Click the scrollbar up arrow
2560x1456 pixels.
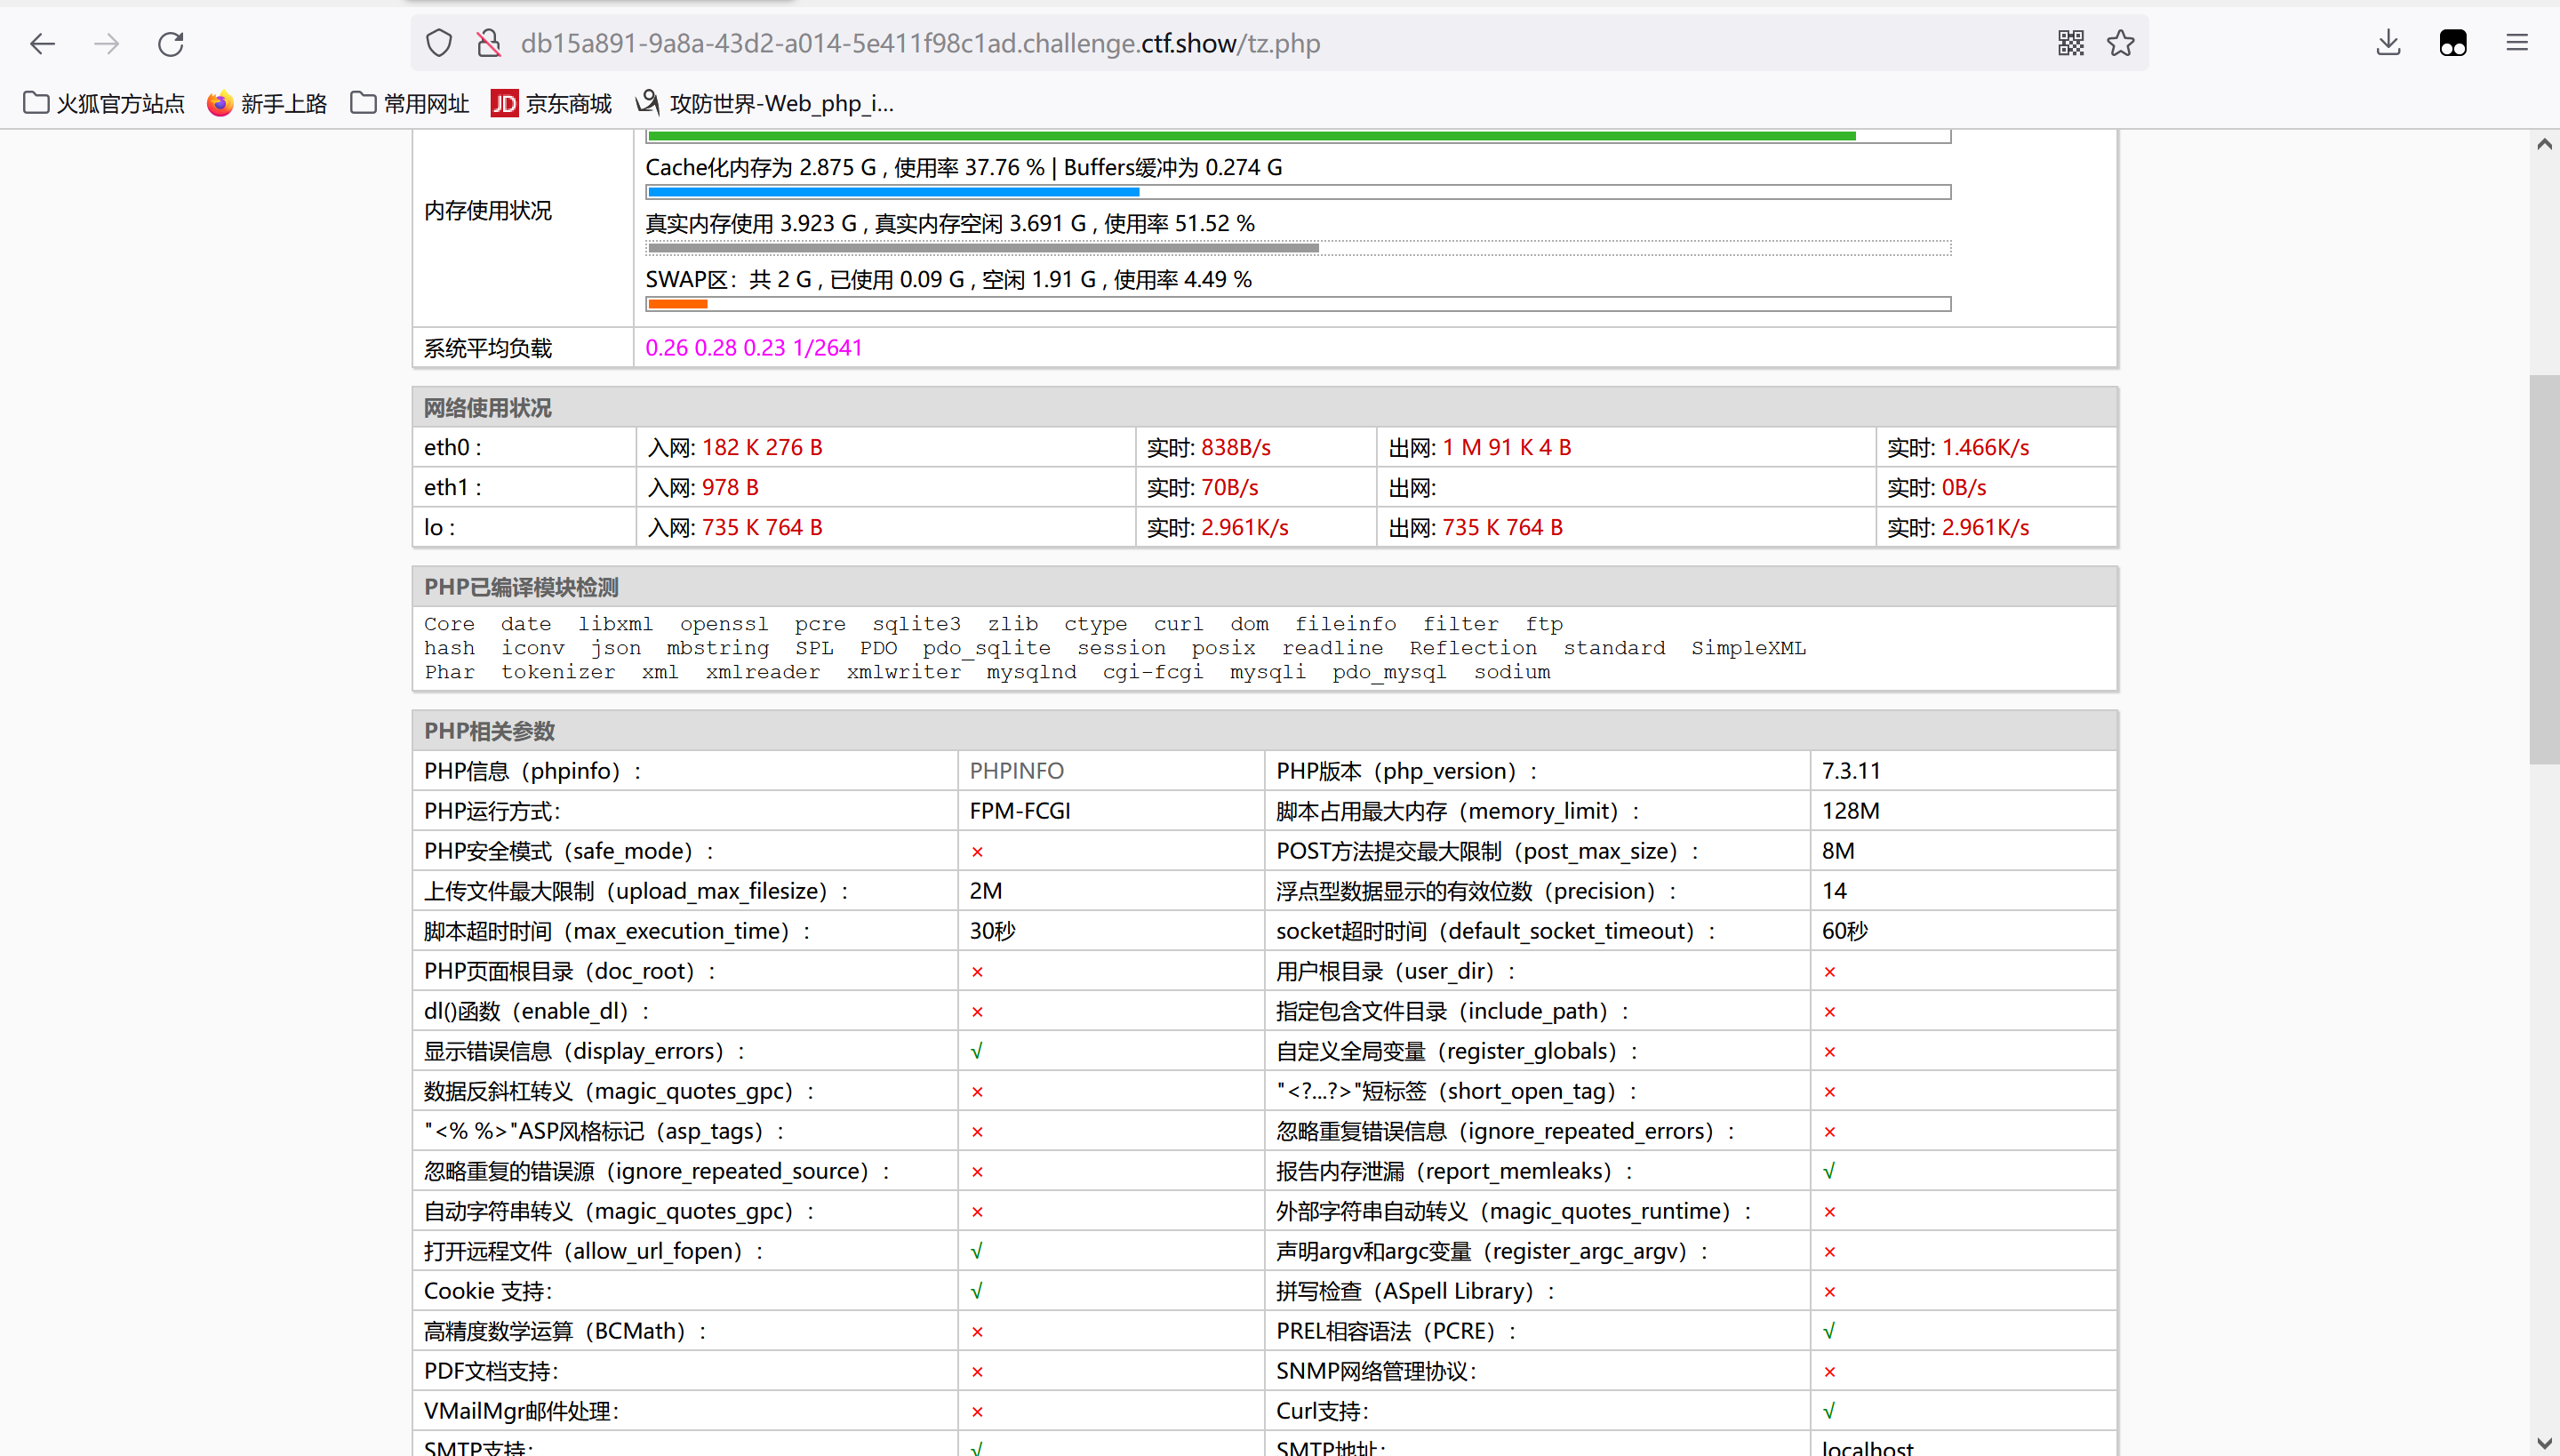pyautogui.click(x=2545, y=145)
